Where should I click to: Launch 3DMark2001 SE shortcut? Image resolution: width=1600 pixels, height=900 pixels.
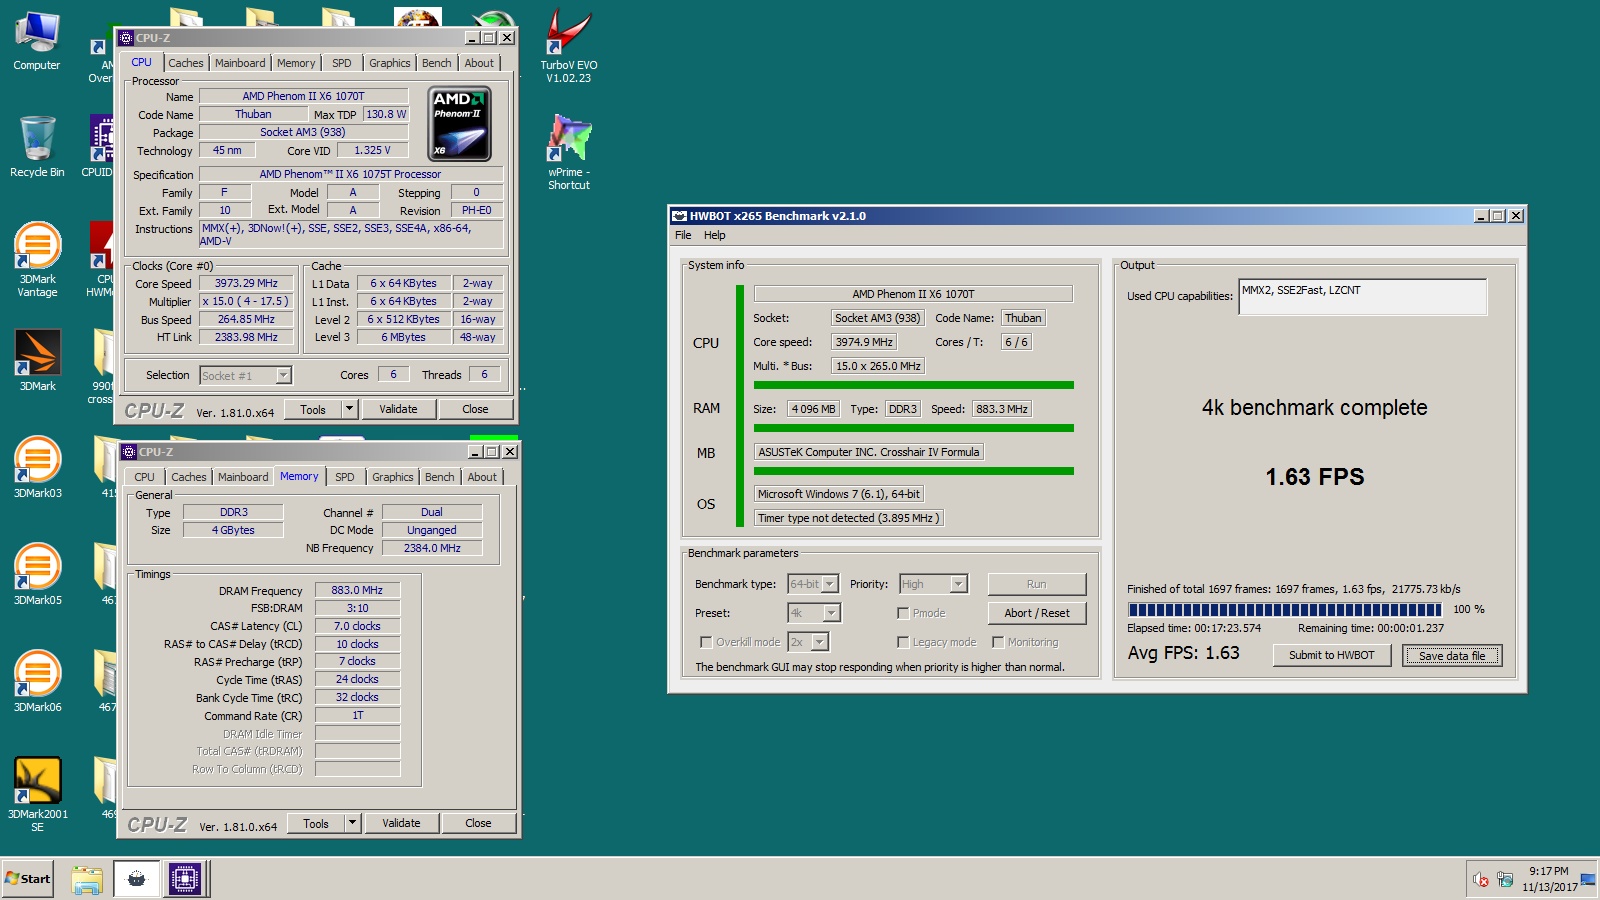click(37, 794)
